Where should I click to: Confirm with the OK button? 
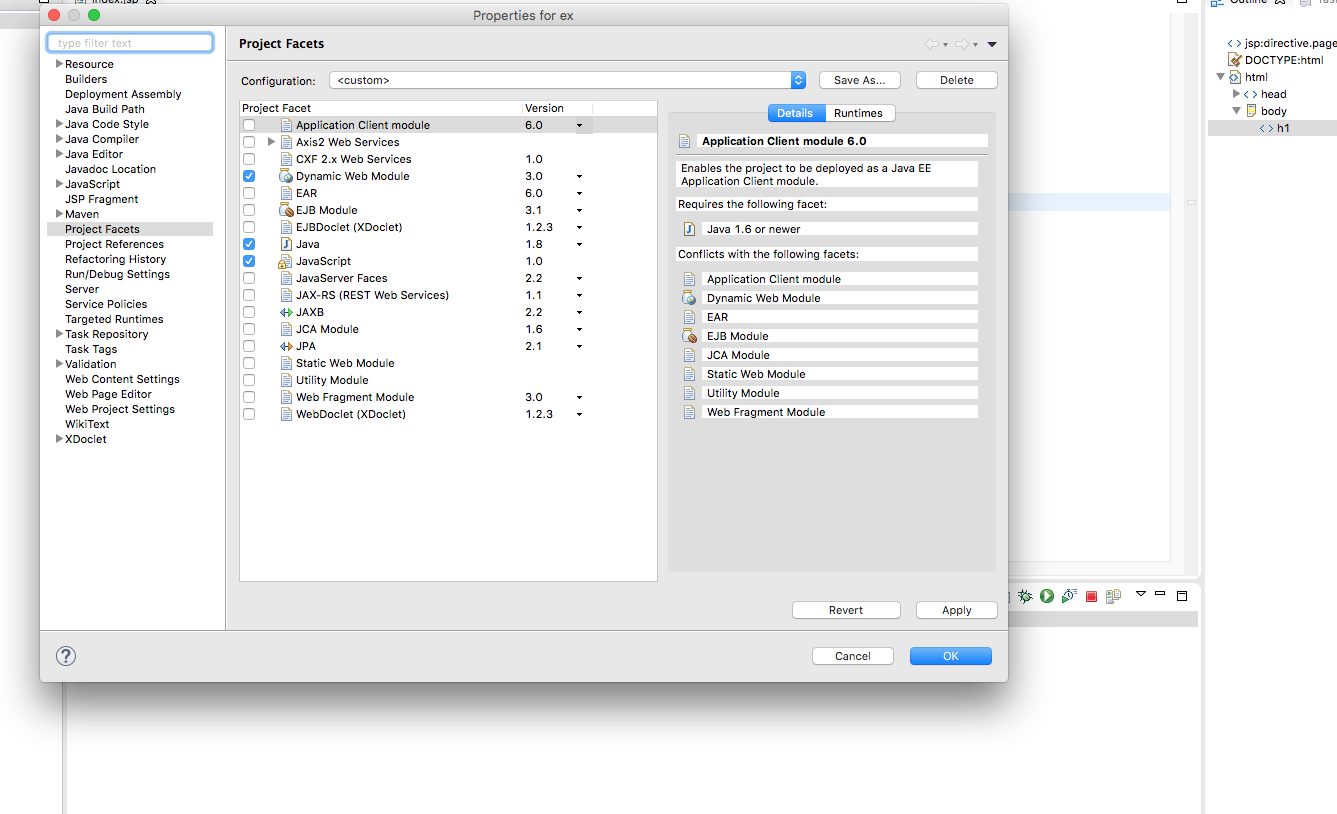(951, 656)
